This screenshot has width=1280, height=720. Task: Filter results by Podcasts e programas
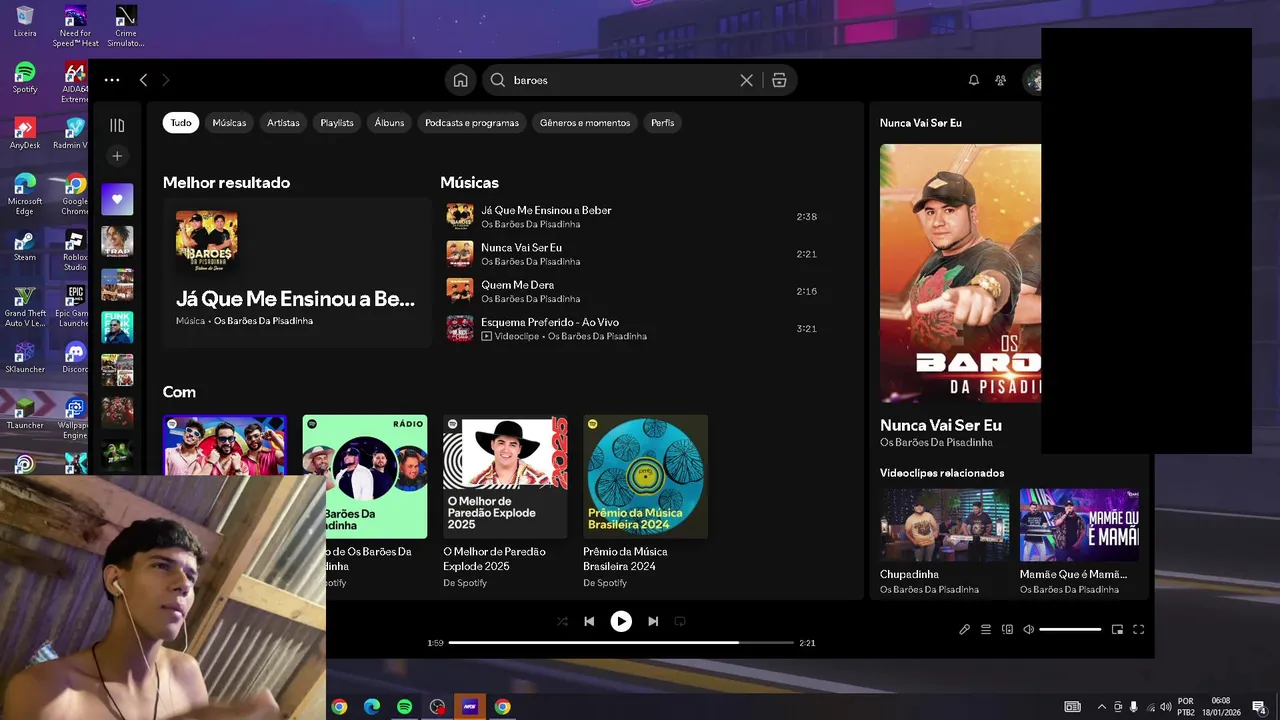(472, 123)
